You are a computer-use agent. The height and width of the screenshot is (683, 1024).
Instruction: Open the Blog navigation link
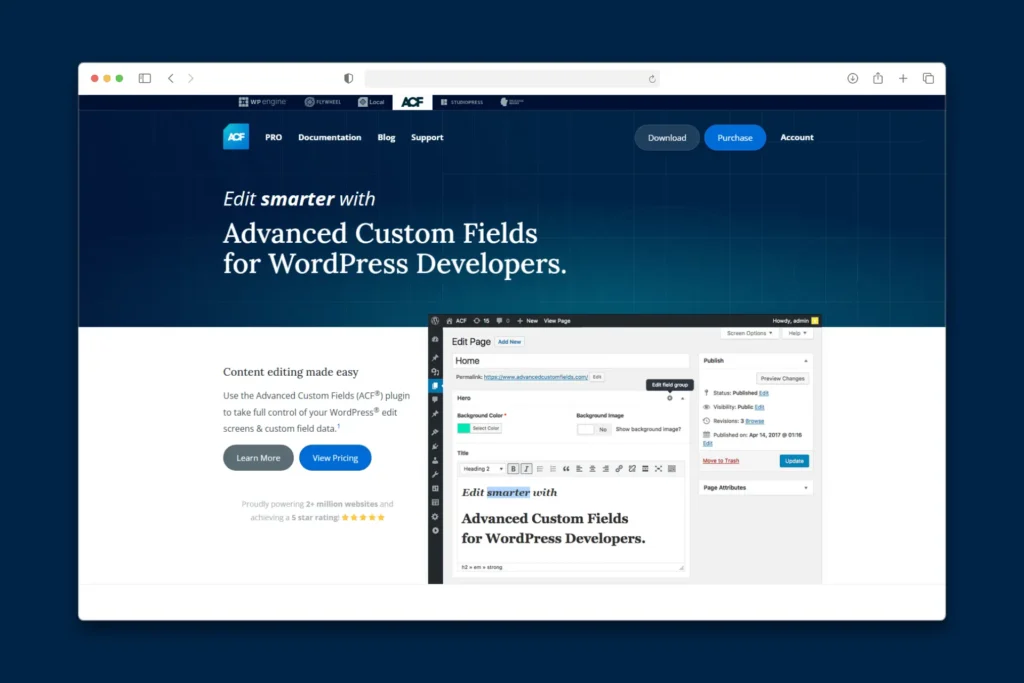tap(386, 137)
